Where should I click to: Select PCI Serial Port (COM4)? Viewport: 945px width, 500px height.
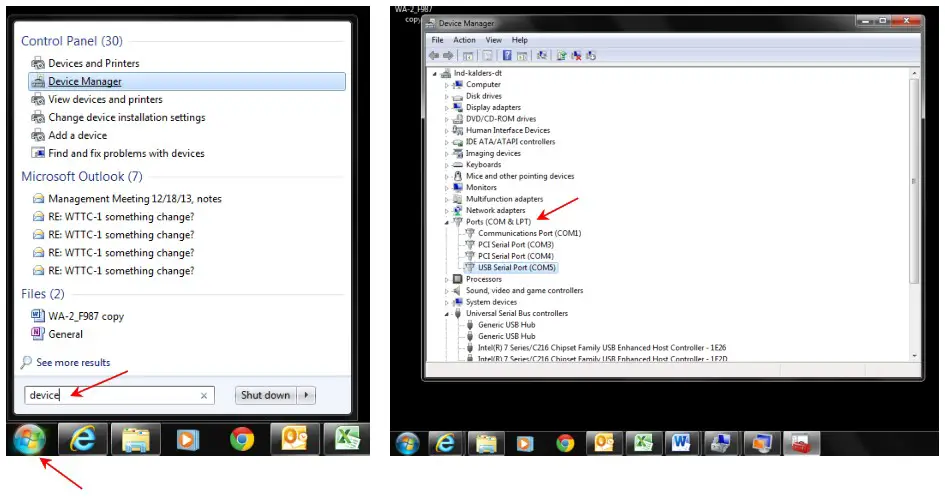515,256
